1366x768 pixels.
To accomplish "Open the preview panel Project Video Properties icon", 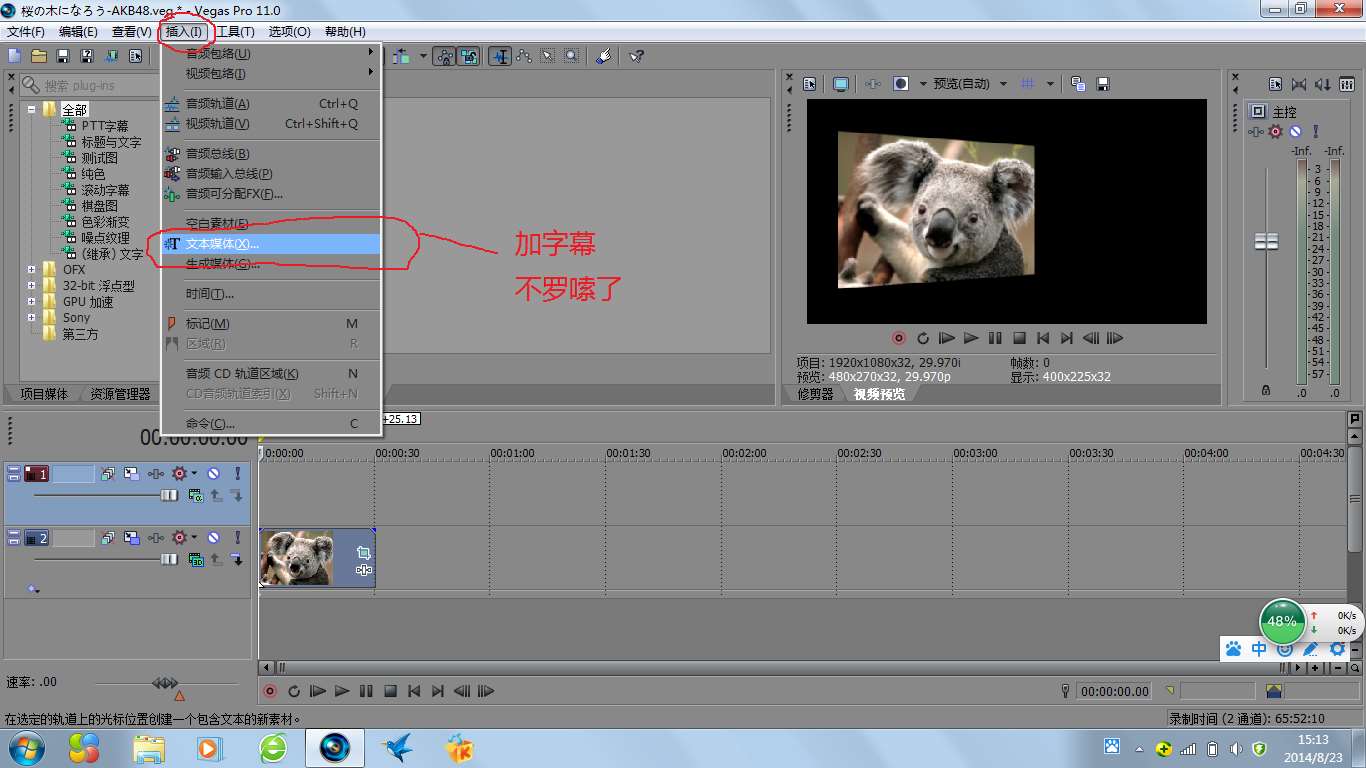I will click(x=809, y=84).
